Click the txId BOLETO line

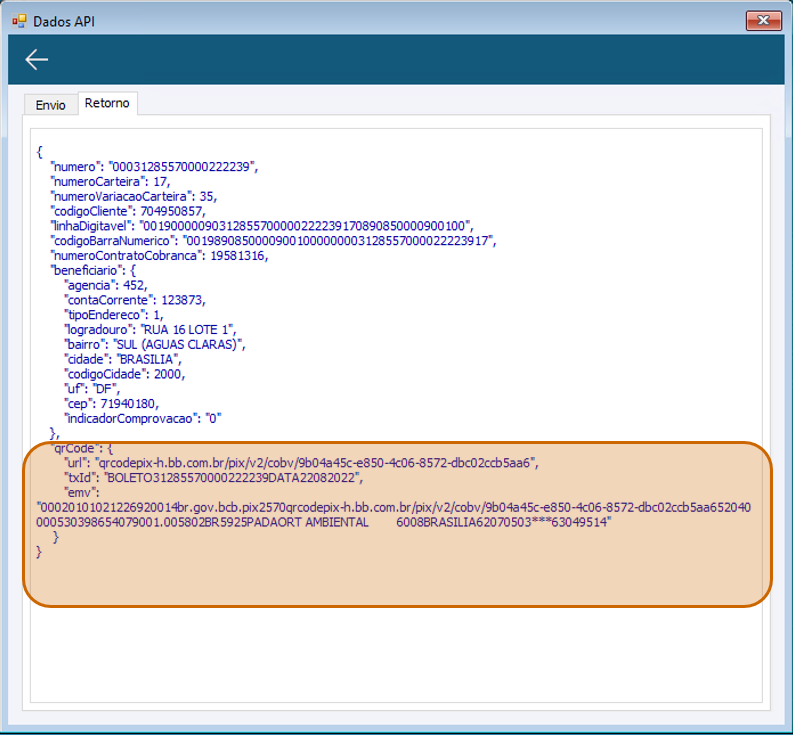pyautogui.click(x=213, y=478)
